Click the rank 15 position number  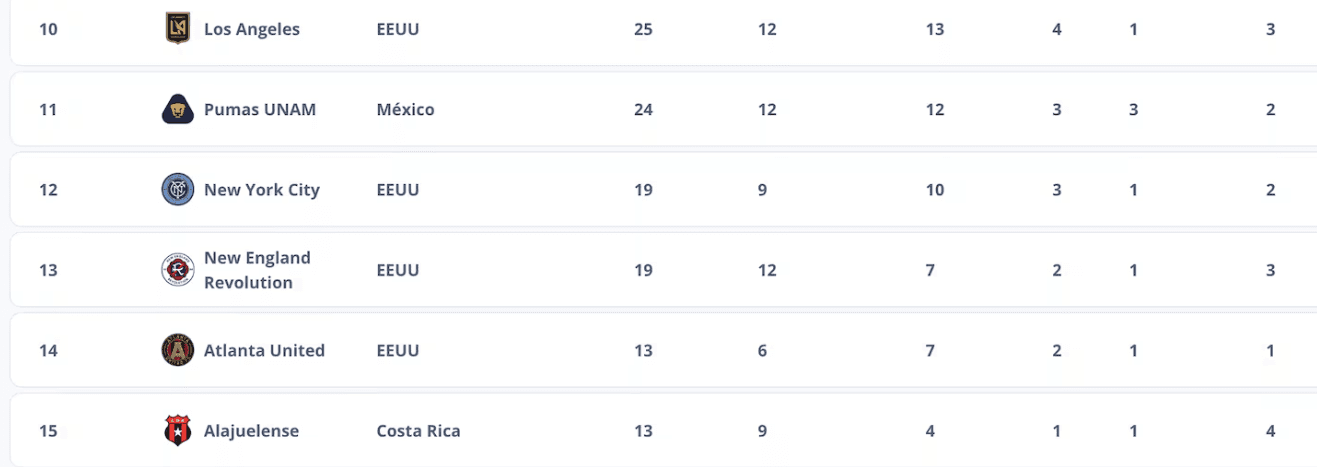click(48, 431)
